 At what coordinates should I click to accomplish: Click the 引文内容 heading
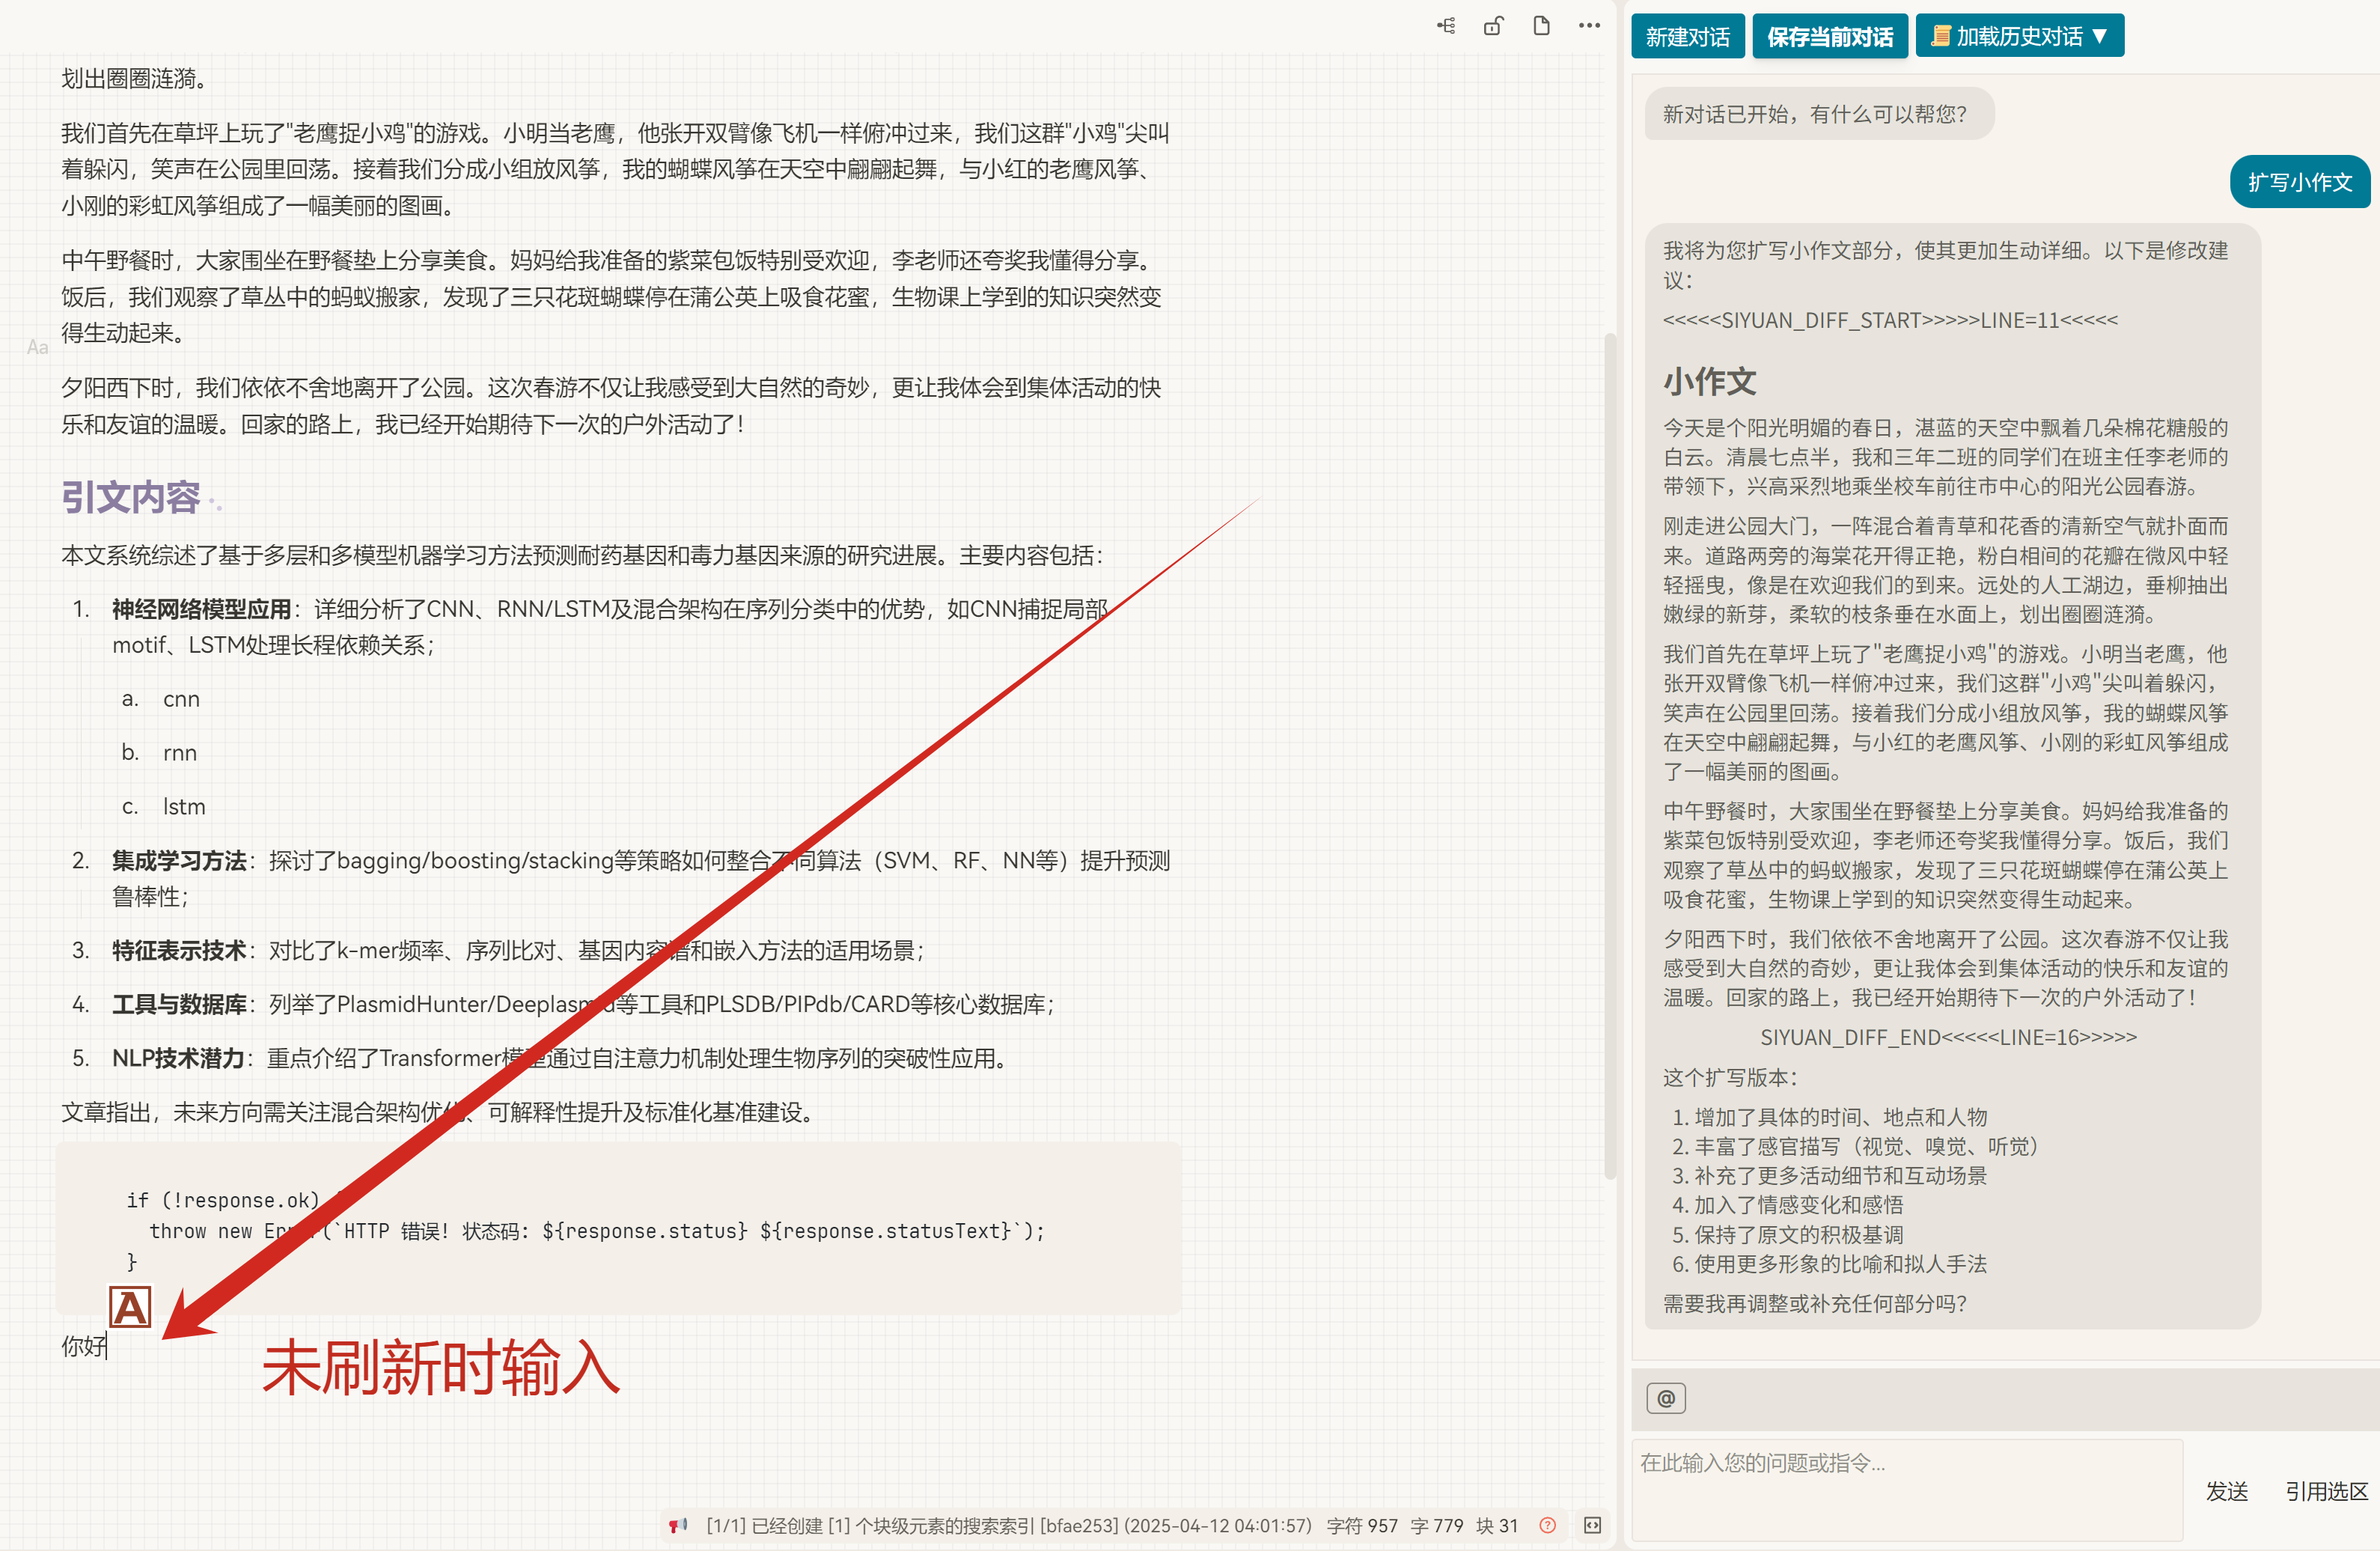[131, 497]
